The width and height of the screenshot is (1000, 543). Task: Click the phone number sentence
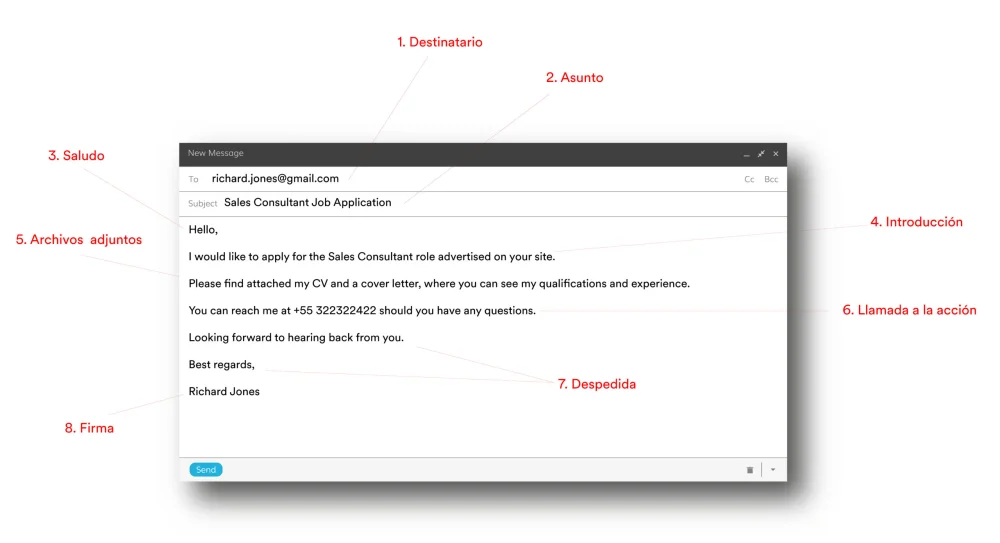pyautogui.click(x=362, y=311)
